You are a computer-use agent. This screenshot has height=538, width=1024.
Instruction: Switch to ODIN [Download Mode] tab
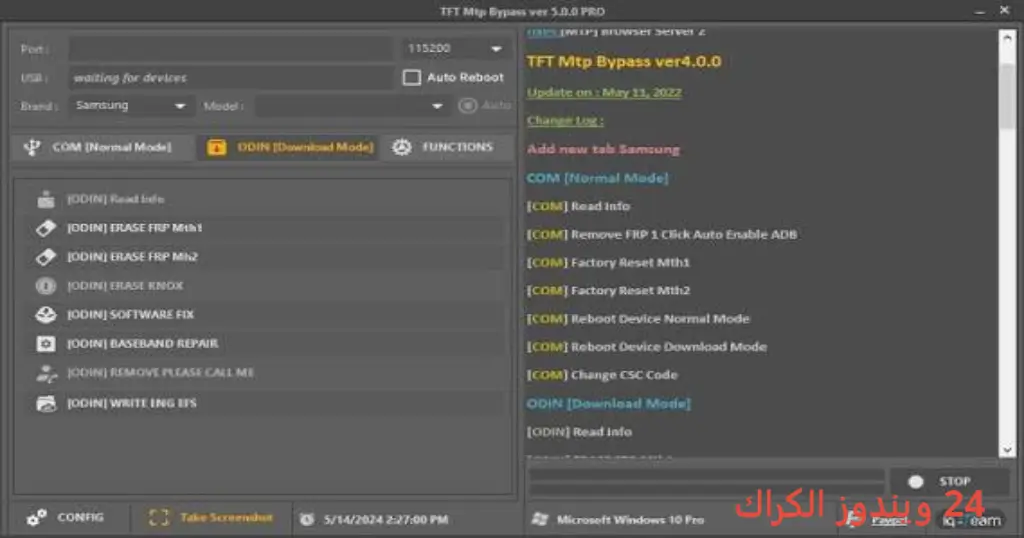[x=289, y=148]
